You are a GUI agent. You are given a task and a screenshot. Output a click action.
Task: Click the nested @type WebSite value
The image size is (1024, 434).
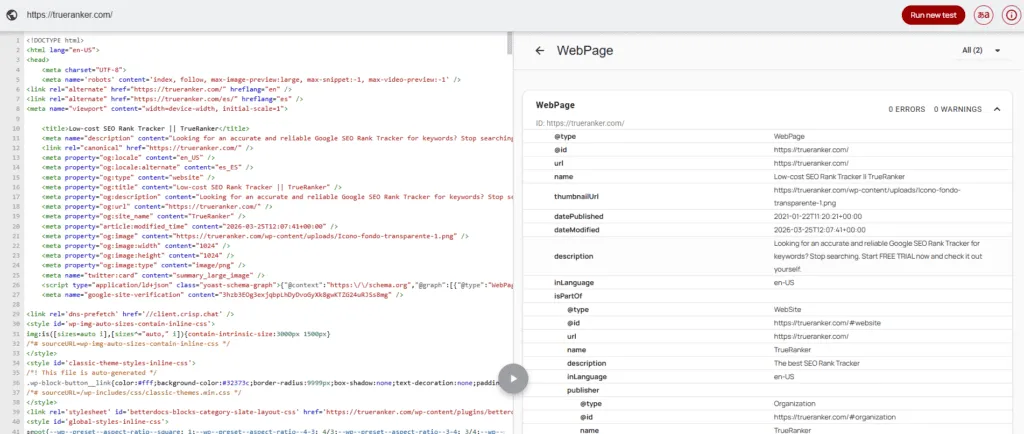788,309
